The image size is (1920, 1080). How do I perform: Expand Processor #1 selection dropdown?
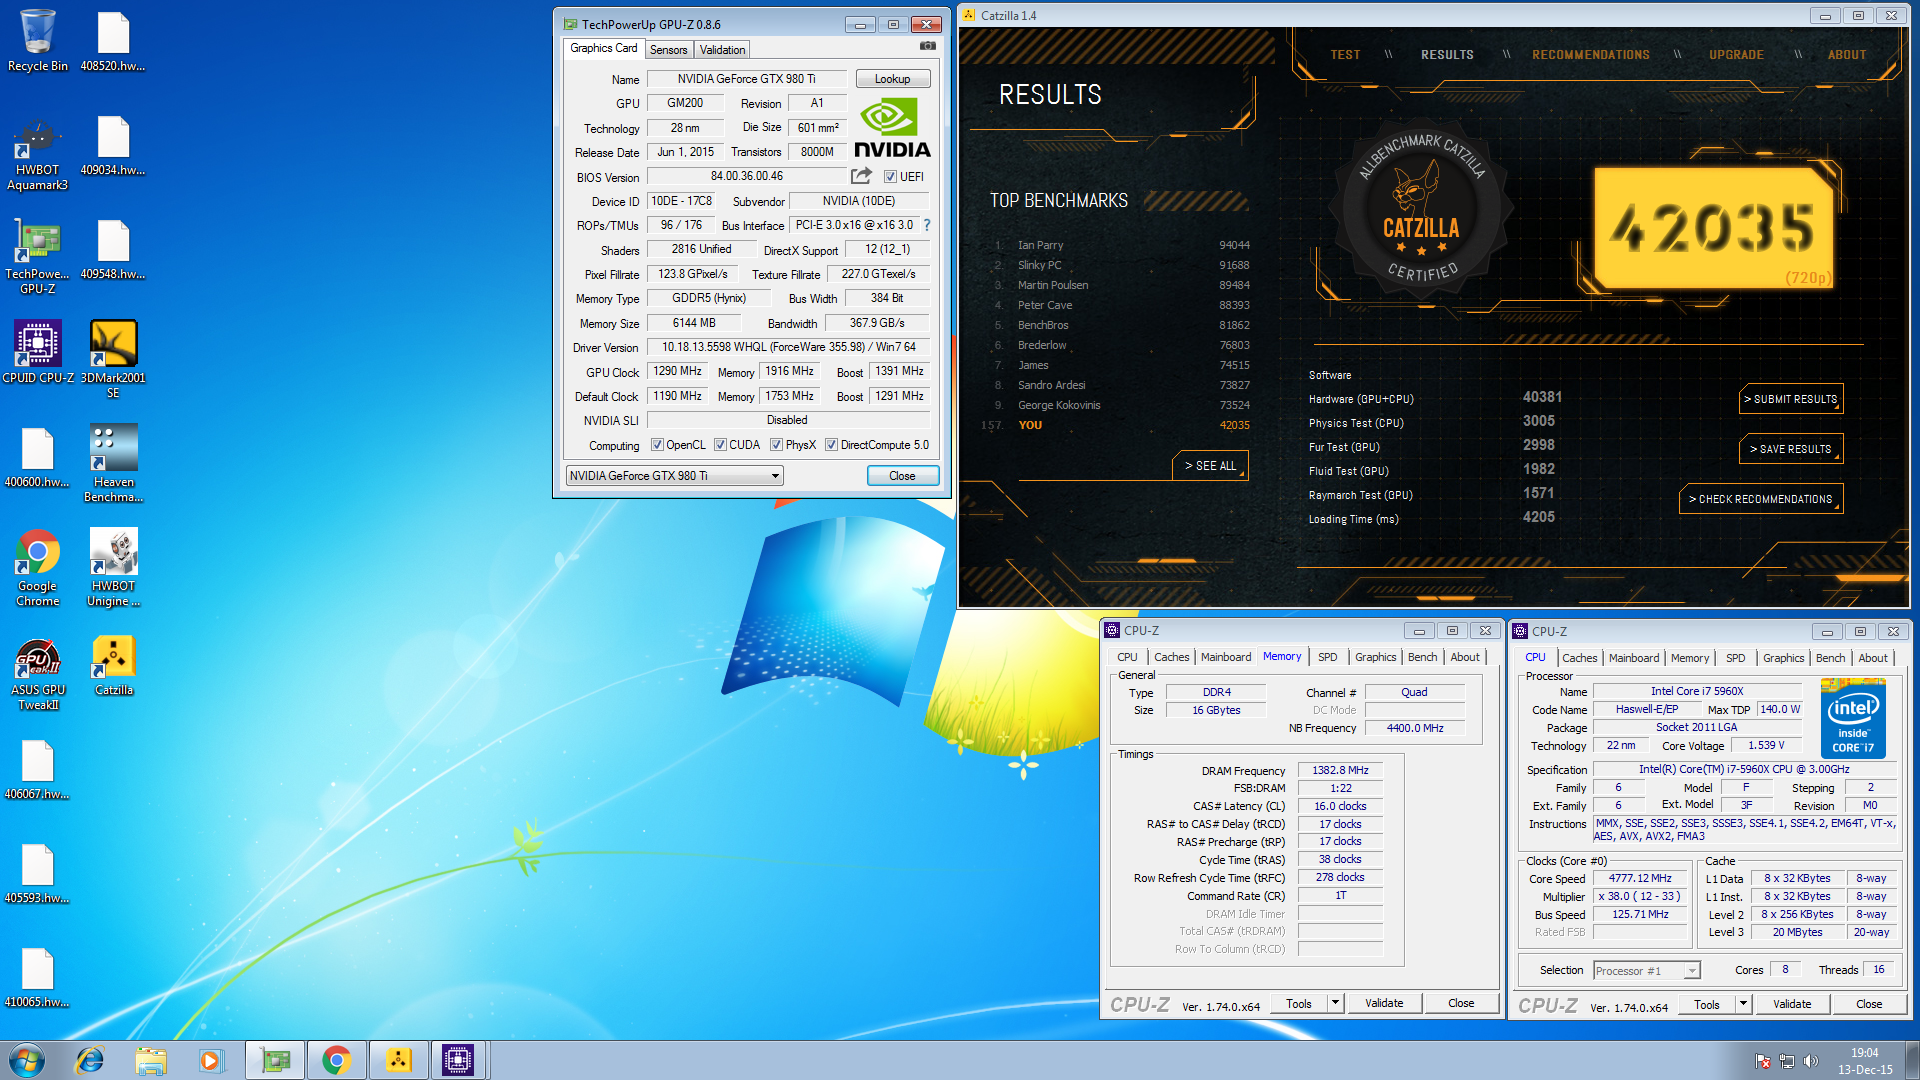tap(1691, 970)
